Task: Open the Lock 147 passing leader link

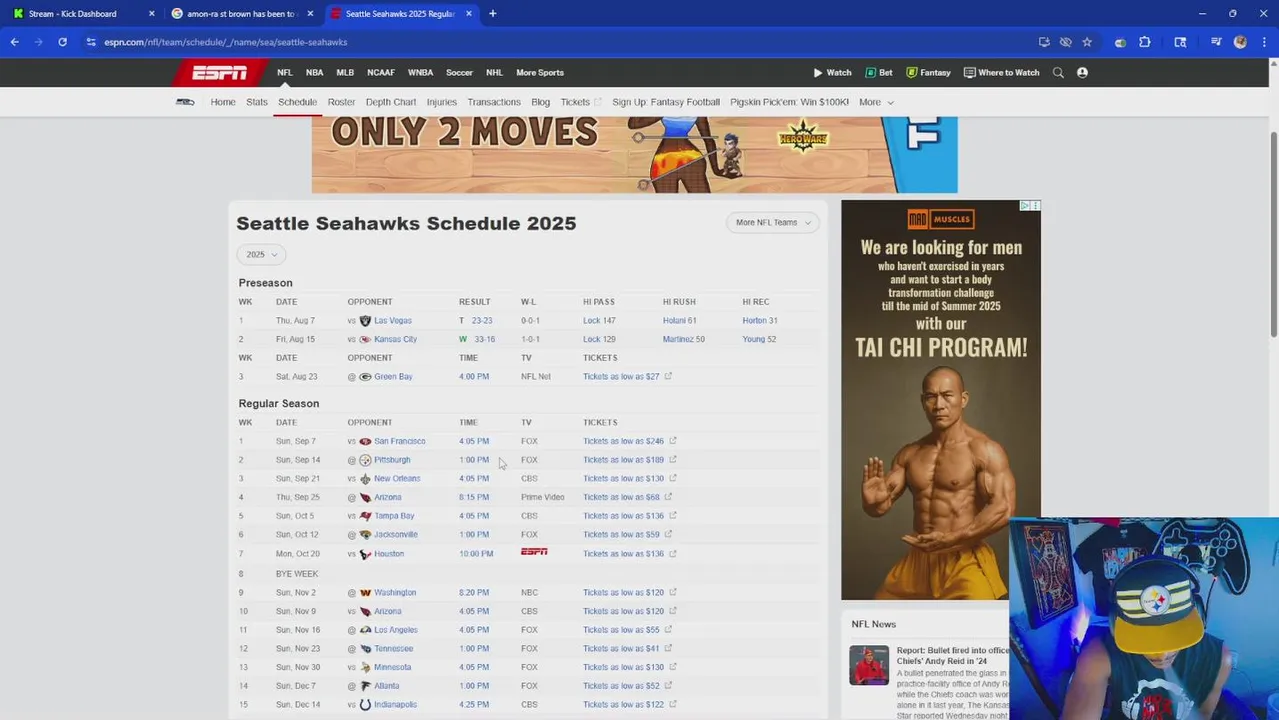Action: 599,321
